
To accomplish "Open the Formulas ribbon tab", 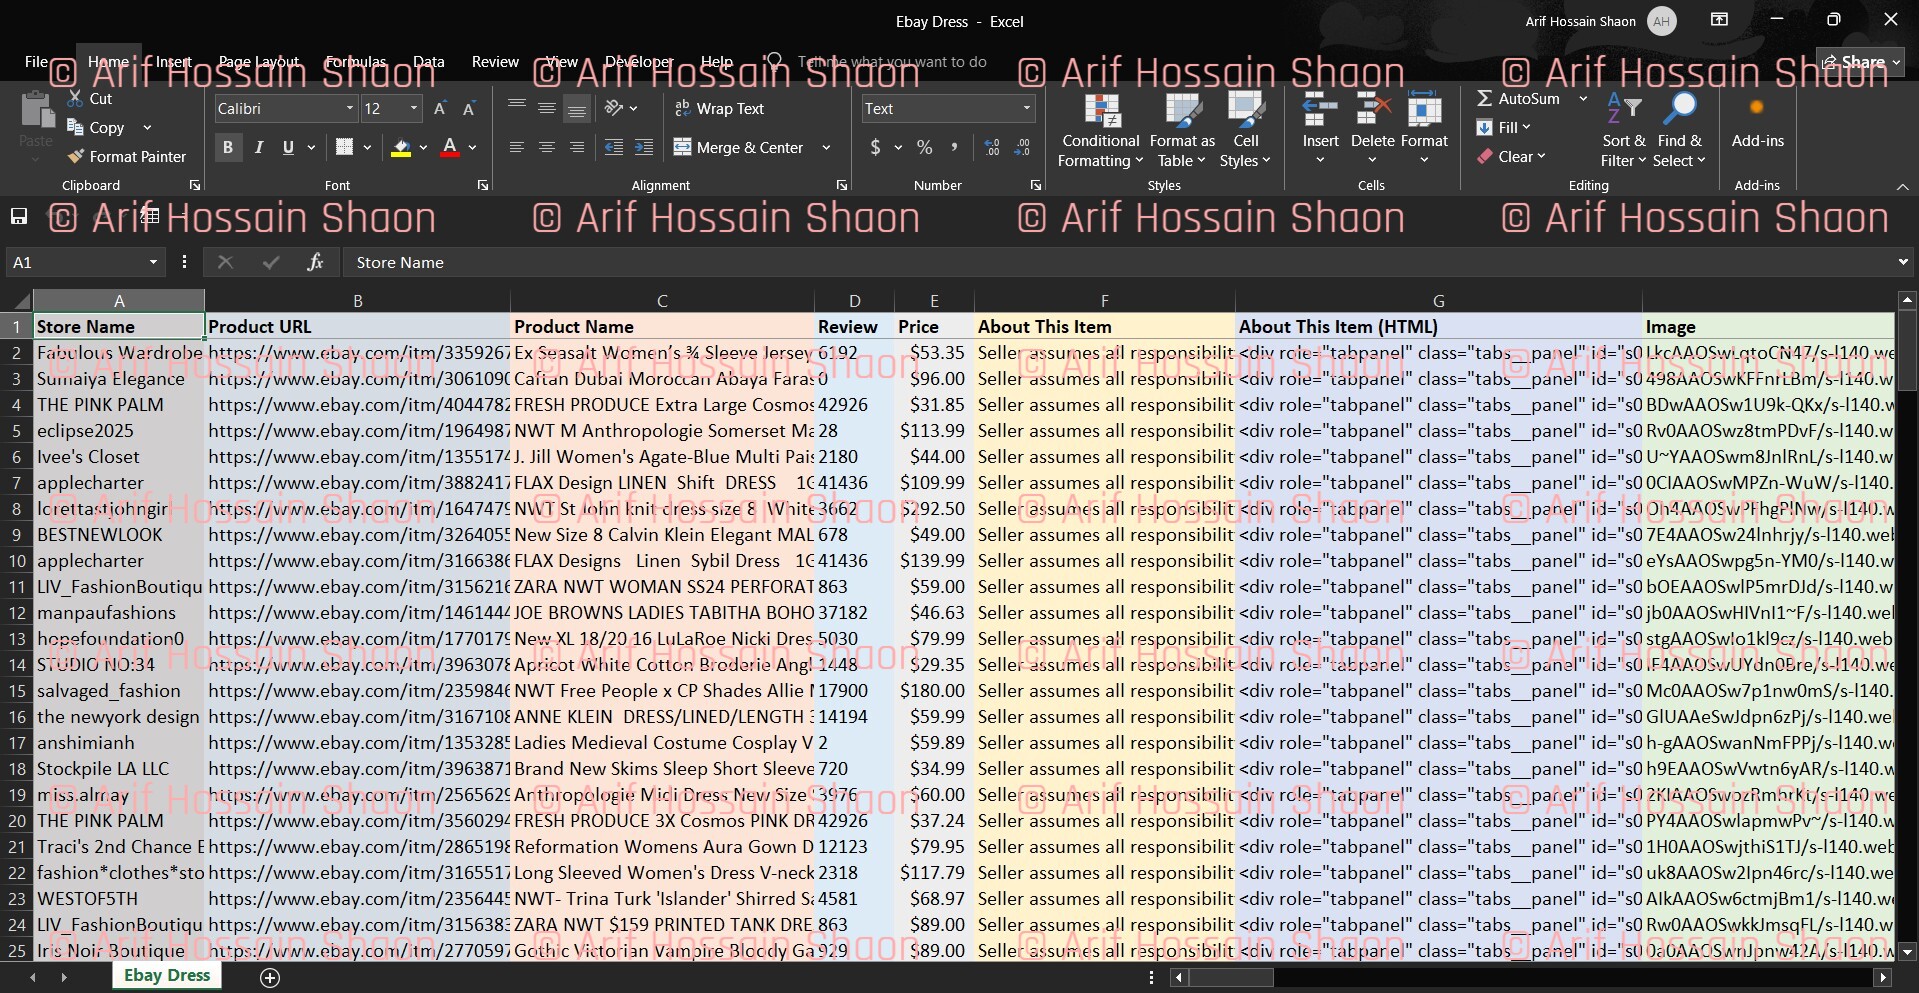I will click(x=355, y=62).
